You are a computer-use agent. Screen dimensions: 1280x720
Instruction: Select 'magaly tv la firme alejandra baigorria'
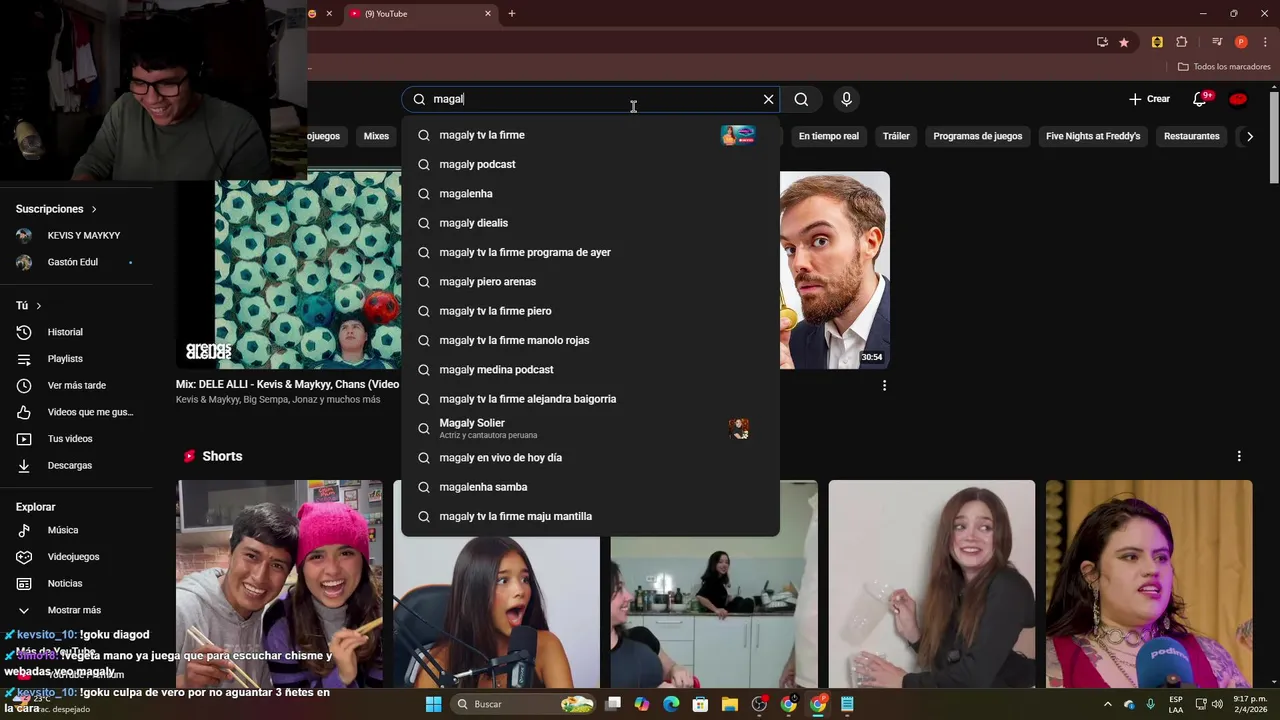click(x=590, y=399)
